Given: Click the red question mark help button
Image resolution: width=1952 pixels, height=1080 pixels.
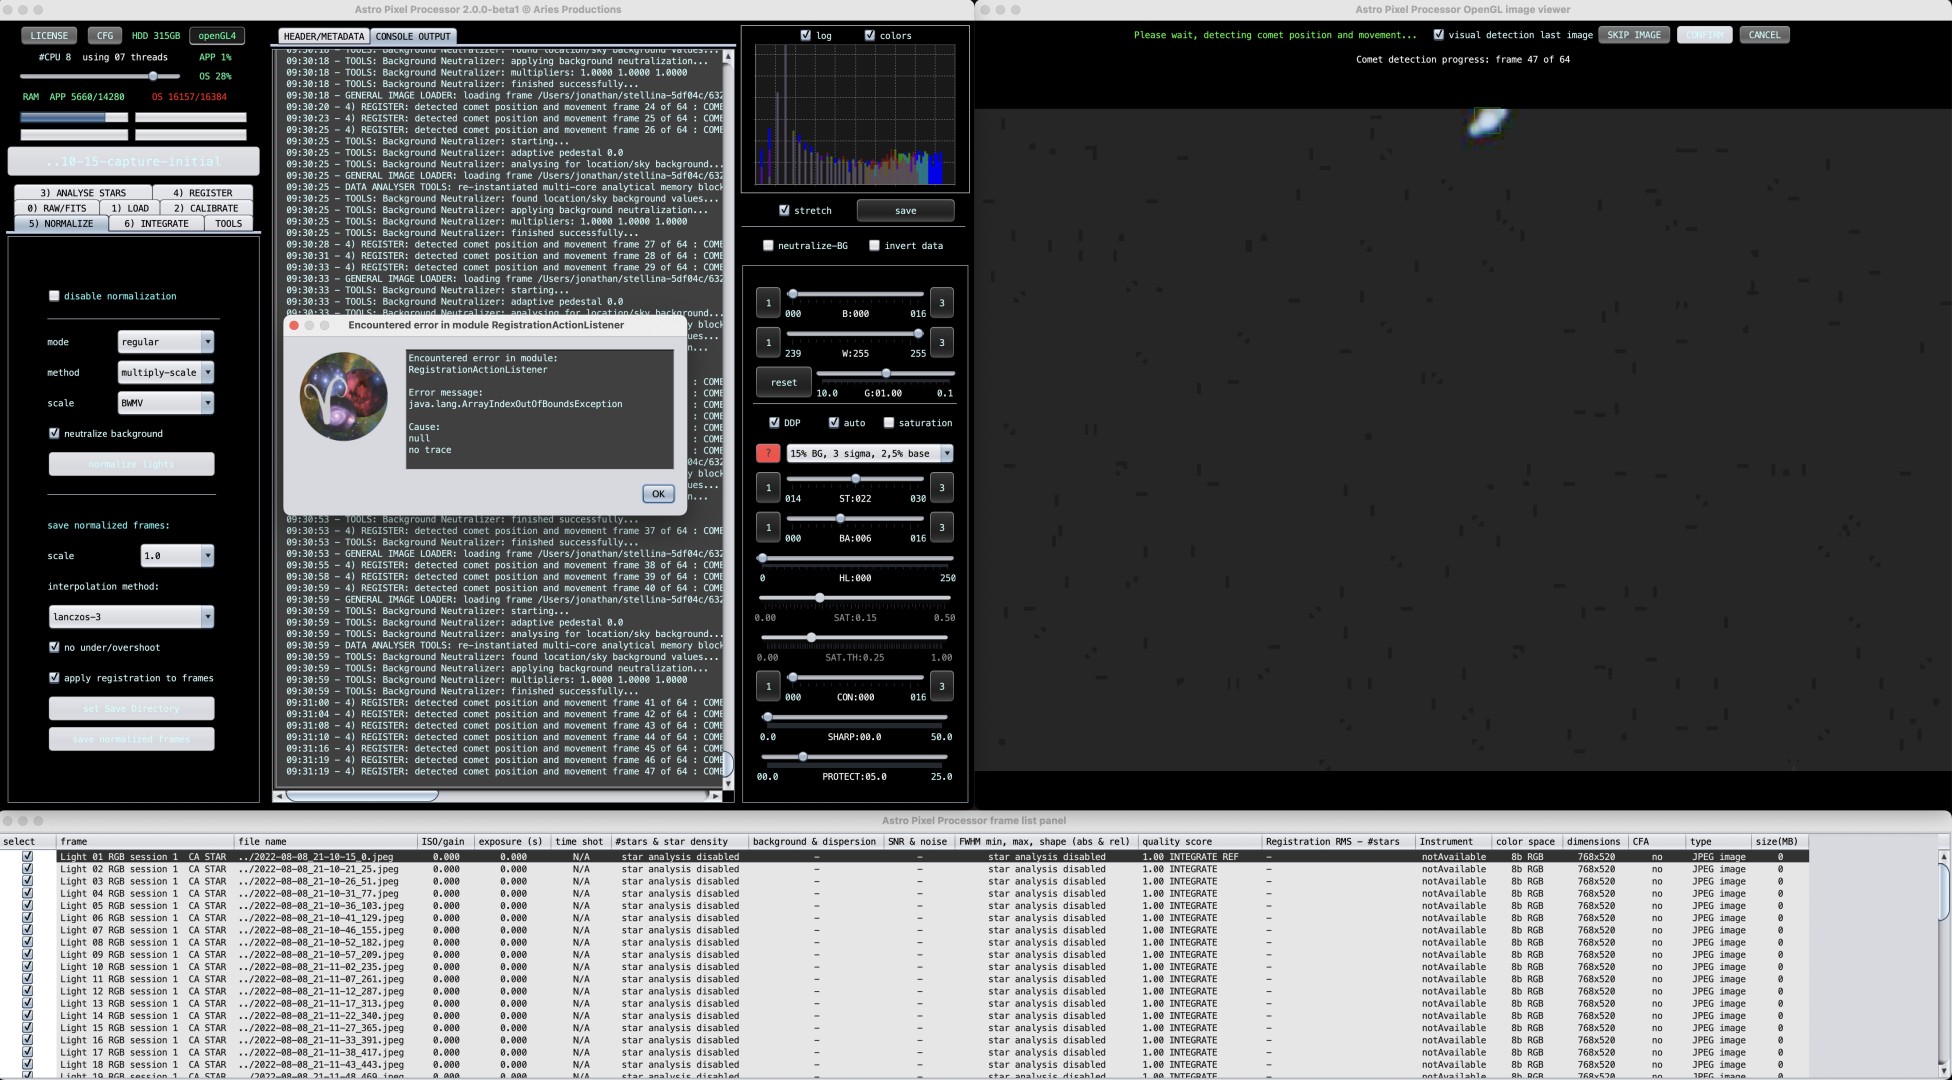Looking at the screenshot, I should pos(767,453).
